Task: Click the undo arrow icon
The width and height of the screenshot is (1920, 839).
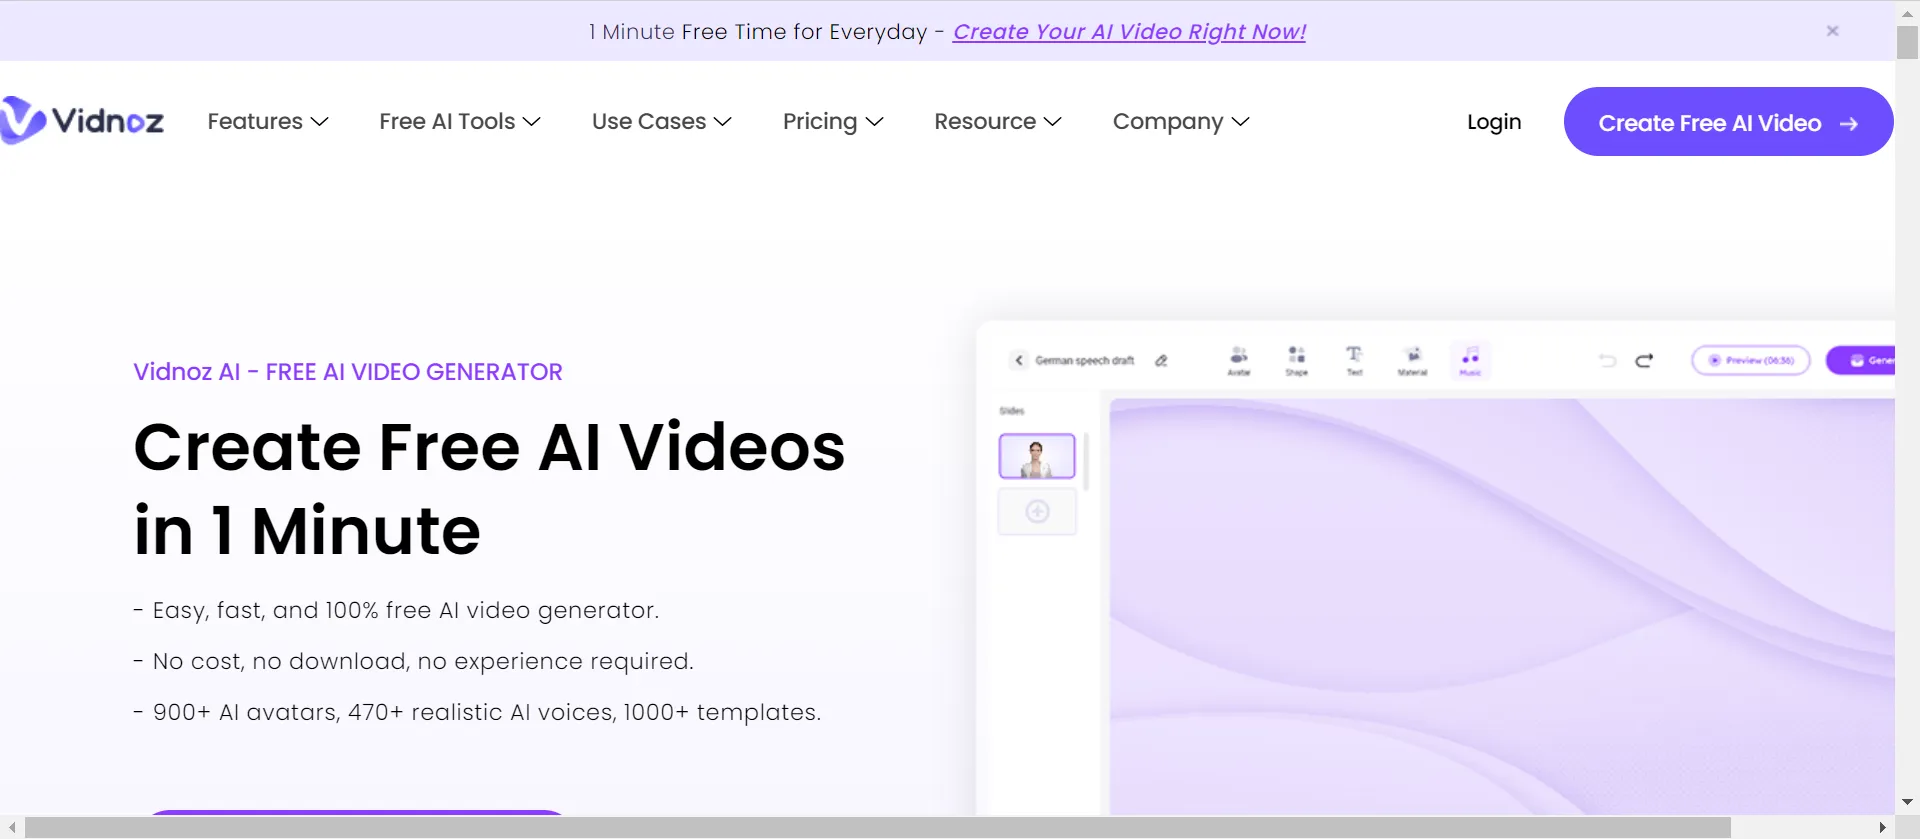Action: click(x=1607, y=360)
